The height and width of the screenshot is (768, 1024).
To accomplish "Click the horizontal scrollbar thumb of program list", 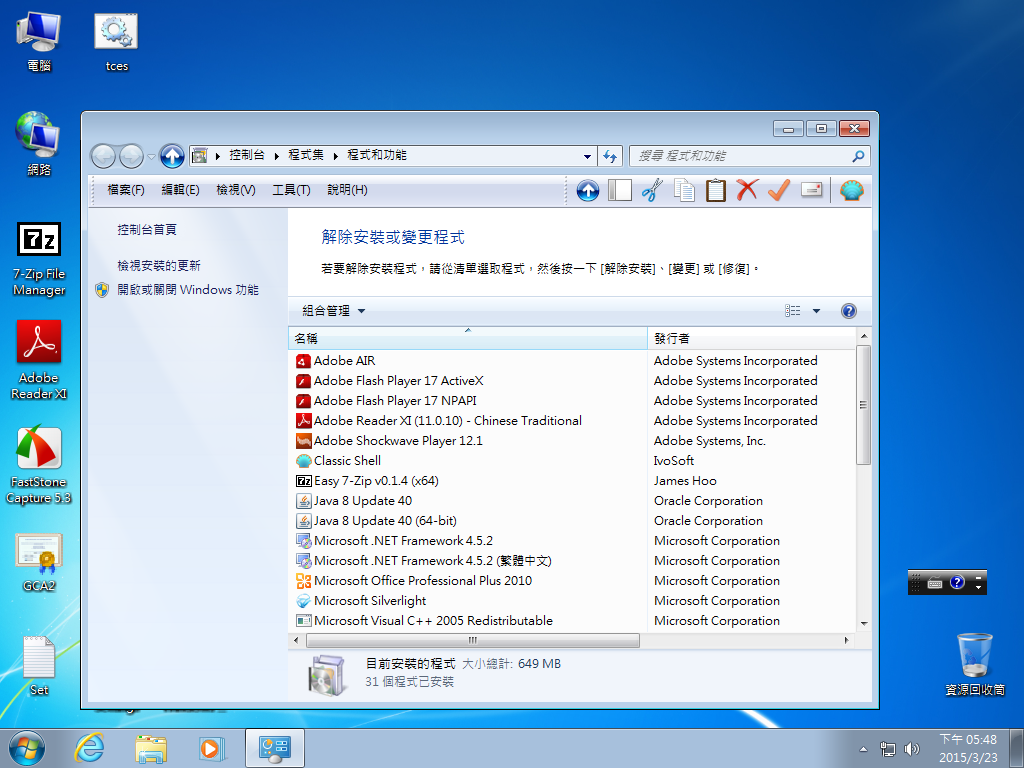I will click(473, 640).
